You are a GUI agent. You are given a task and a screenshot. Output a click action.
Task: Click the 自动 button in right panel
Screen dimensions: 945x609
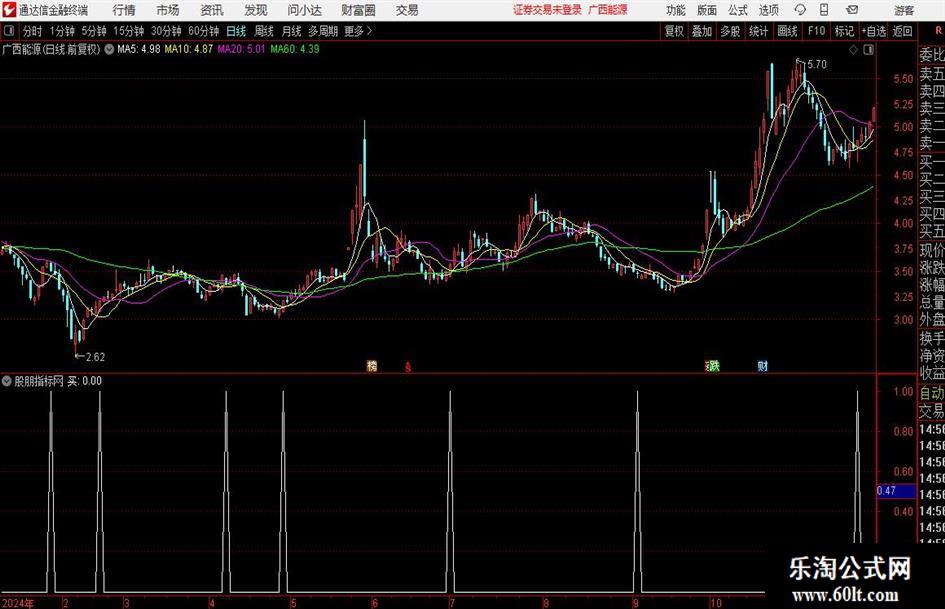coord(932,393)
